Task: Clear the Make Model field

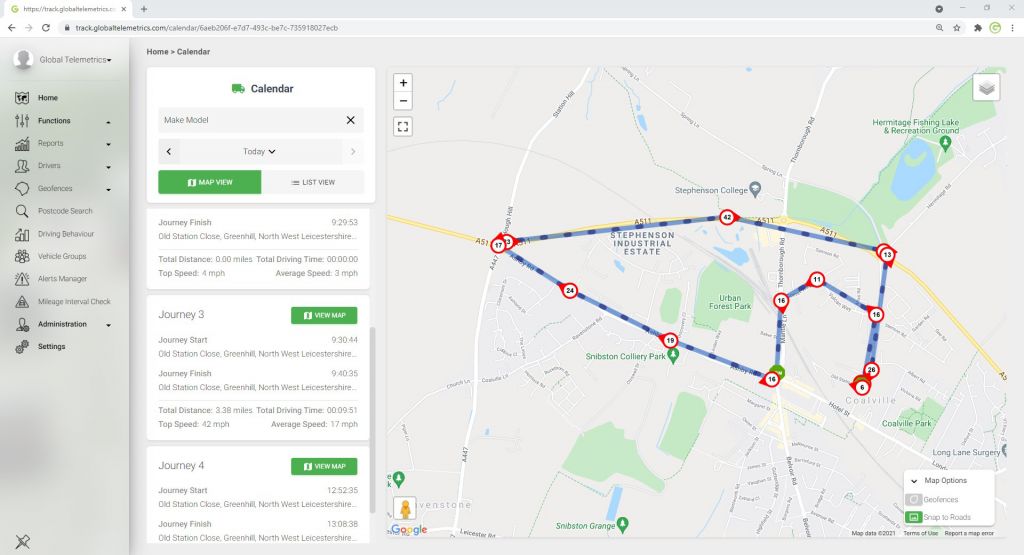Action: 350,120
